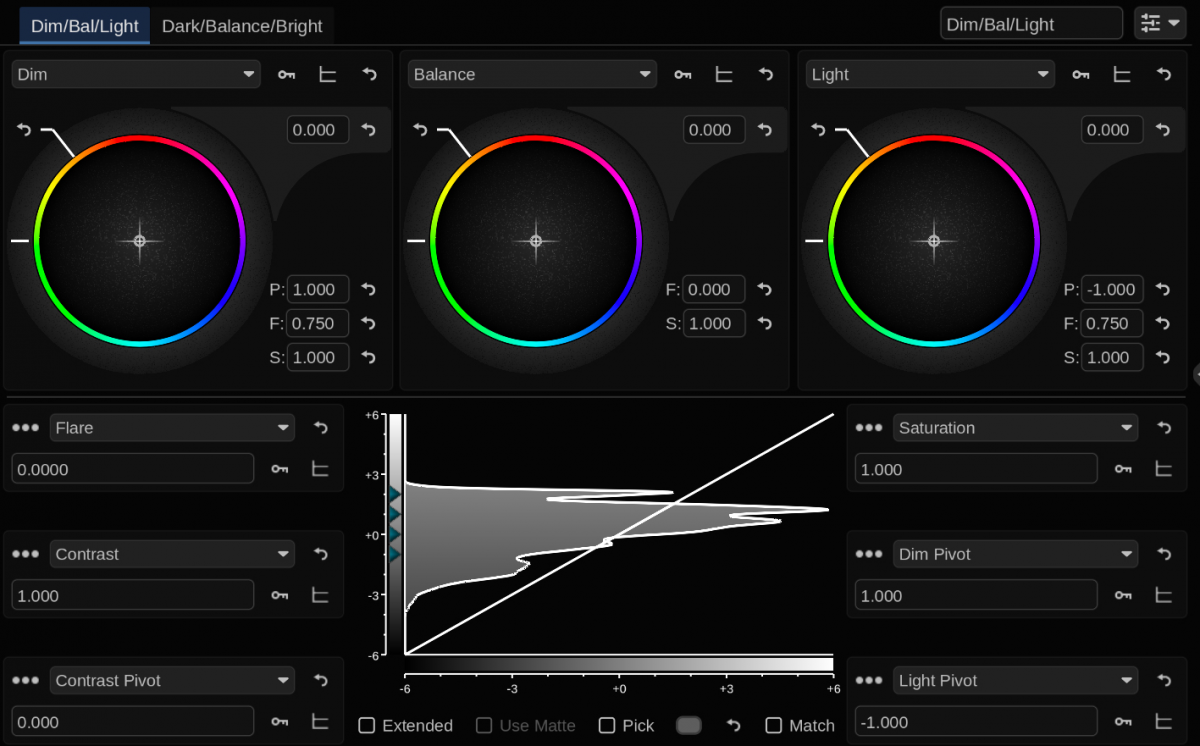The image size is (1200, 746).
Task: Reset the Dim wheel P value
Action: pos(368,290)
